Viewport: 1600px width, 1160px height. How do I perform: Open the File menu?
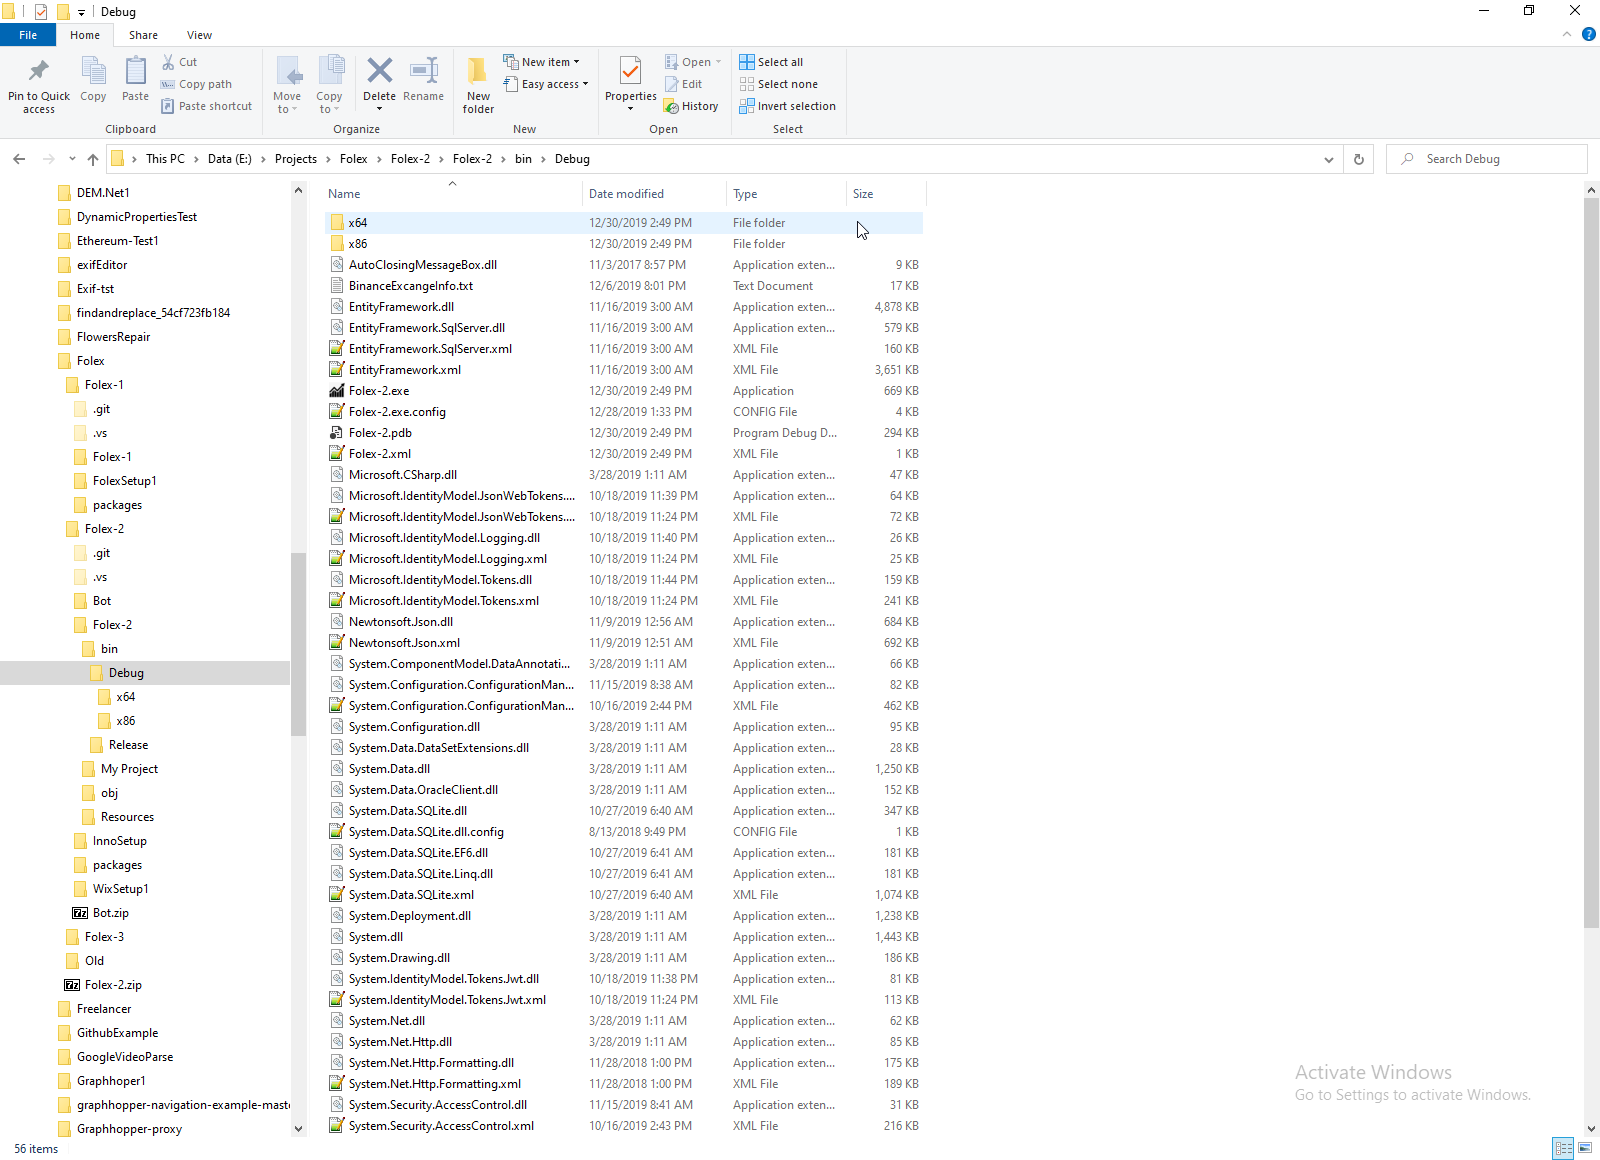28,35
